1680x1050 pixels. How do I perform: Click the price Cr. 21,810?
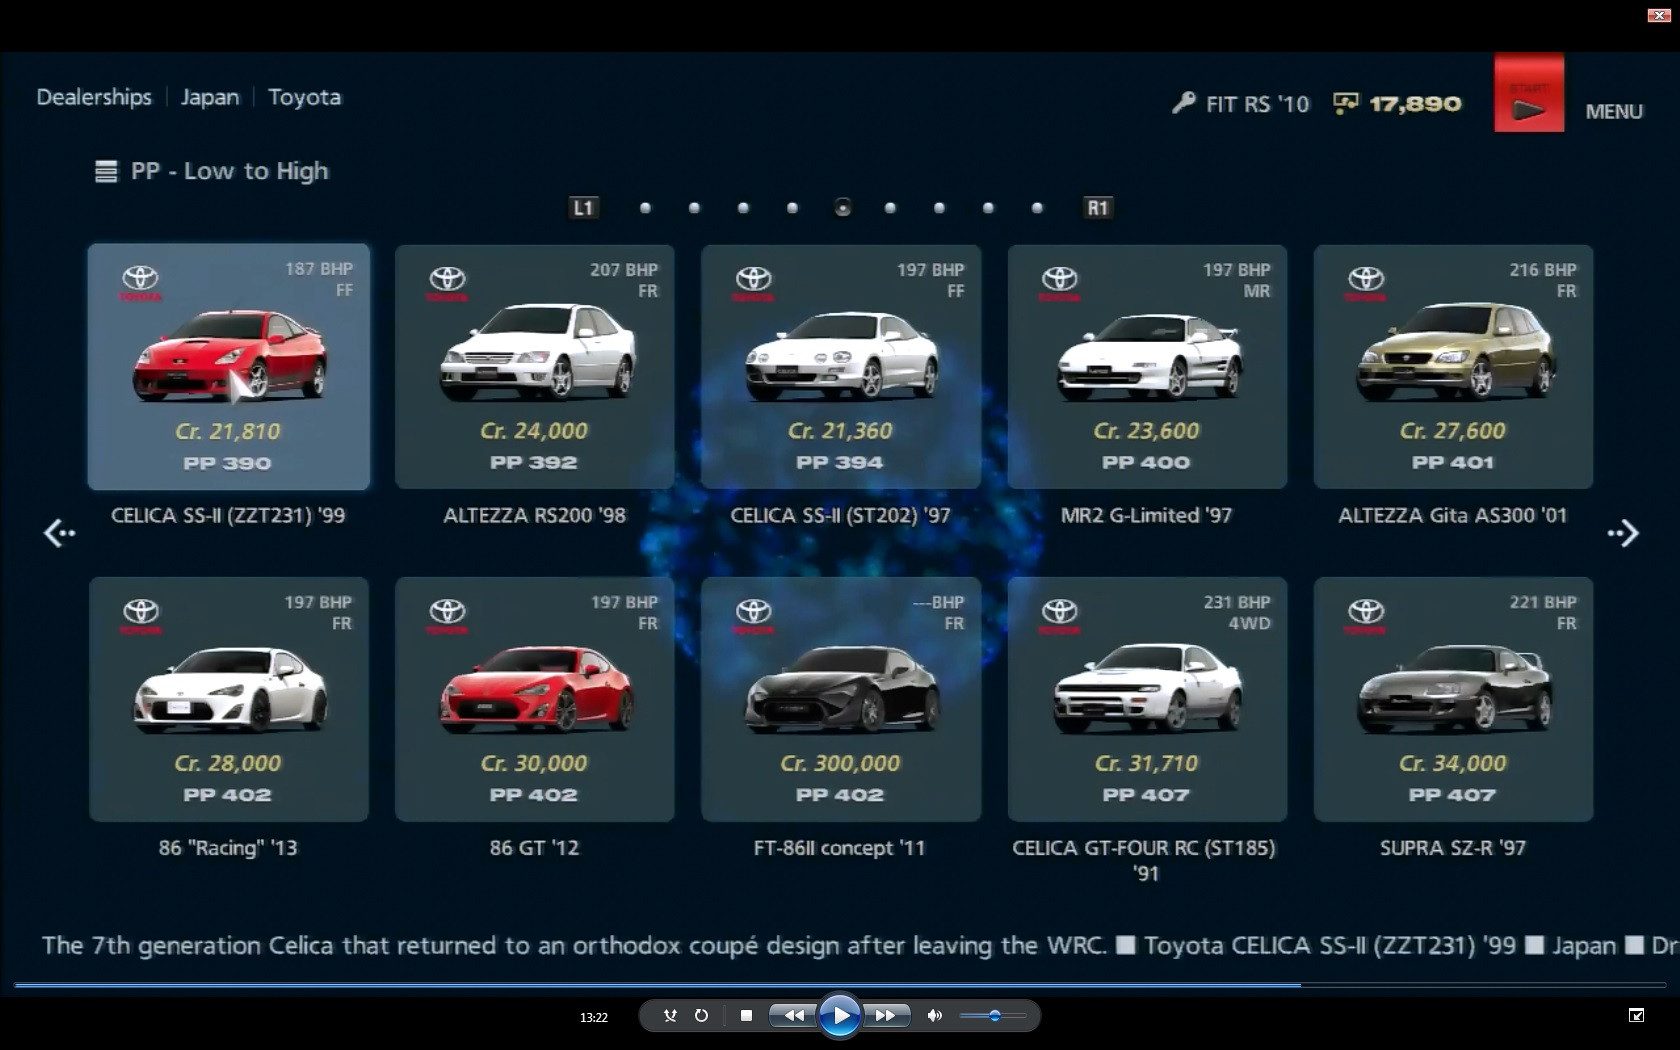(x=228, y=432)
